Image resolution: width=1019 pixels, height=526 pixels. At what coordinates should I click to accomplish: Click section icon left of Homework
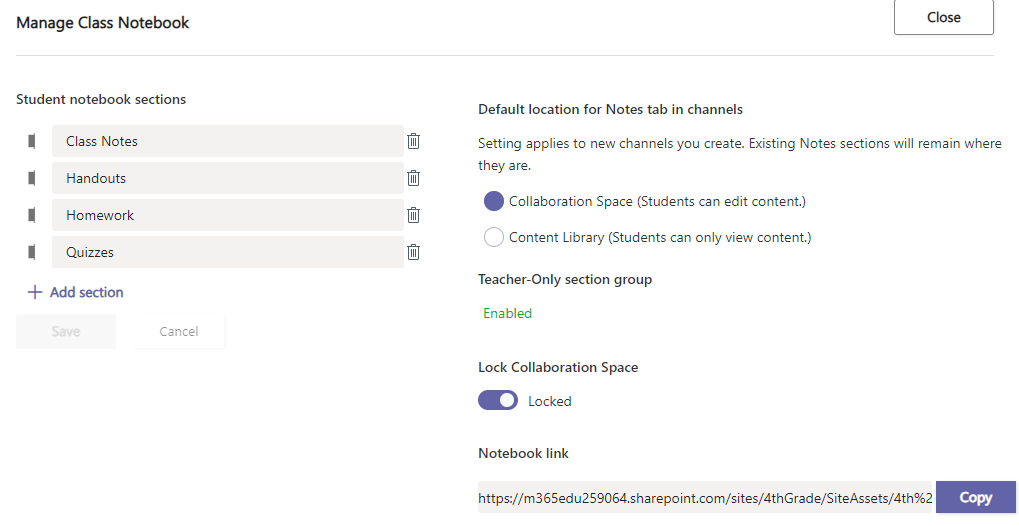click(32, 215)
